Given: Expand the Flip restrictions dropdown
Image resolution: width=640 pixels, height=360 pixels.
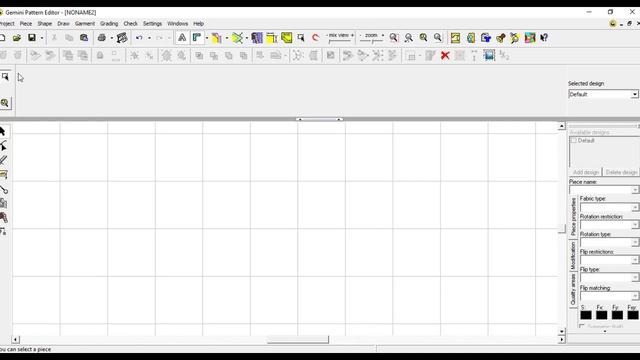Looking at the screenshot, I should pos(634,260).
